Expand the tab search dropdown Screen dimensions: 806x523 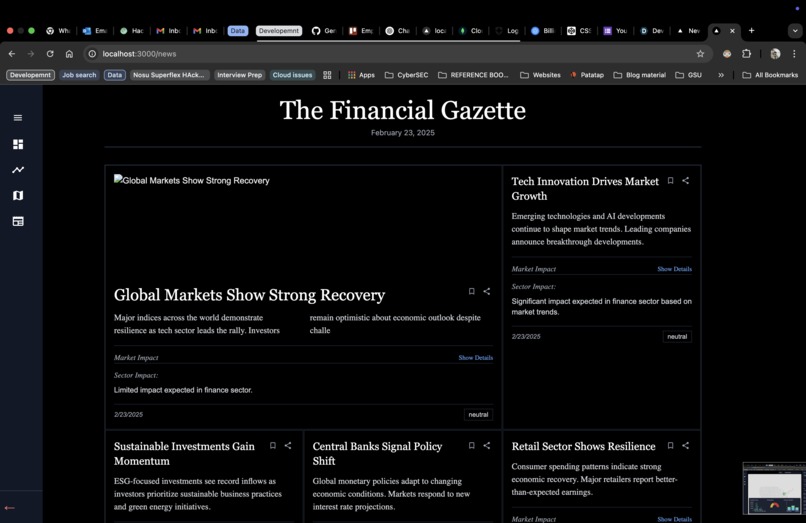795,31
